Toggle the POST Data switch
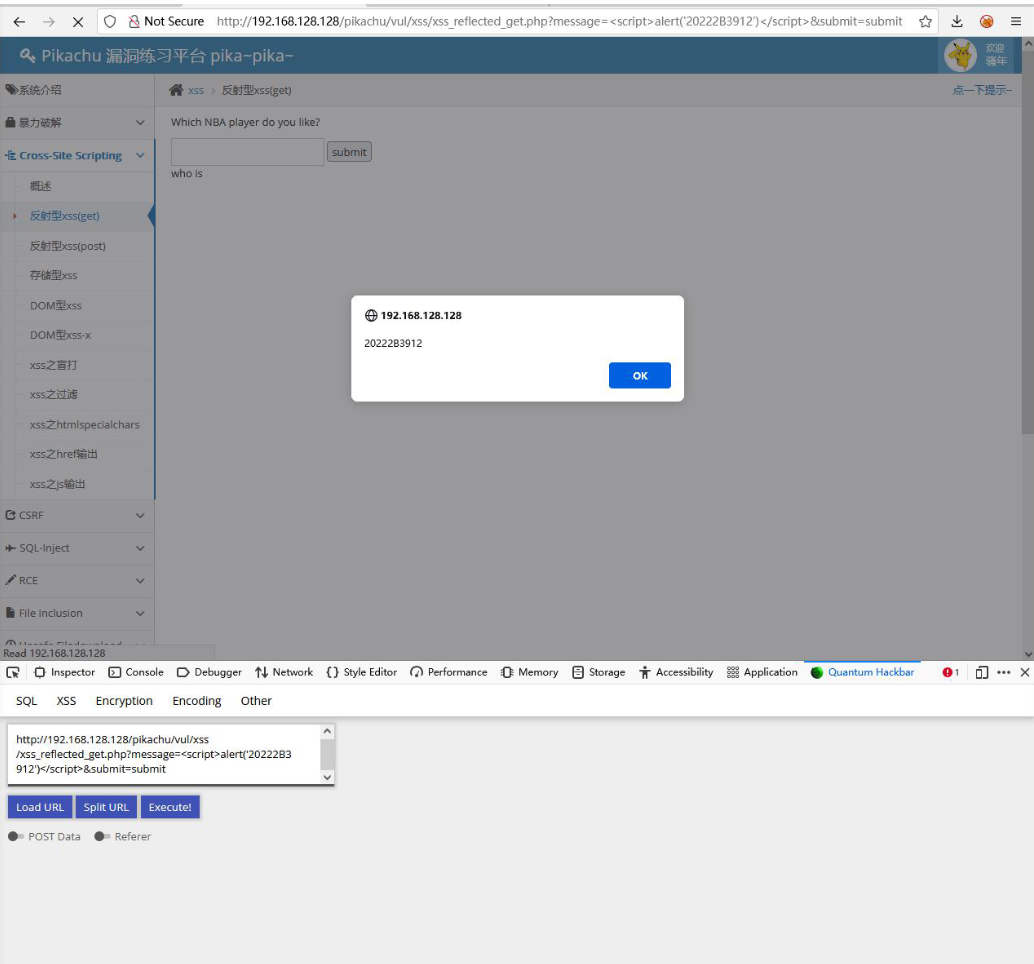 [16, 836]
